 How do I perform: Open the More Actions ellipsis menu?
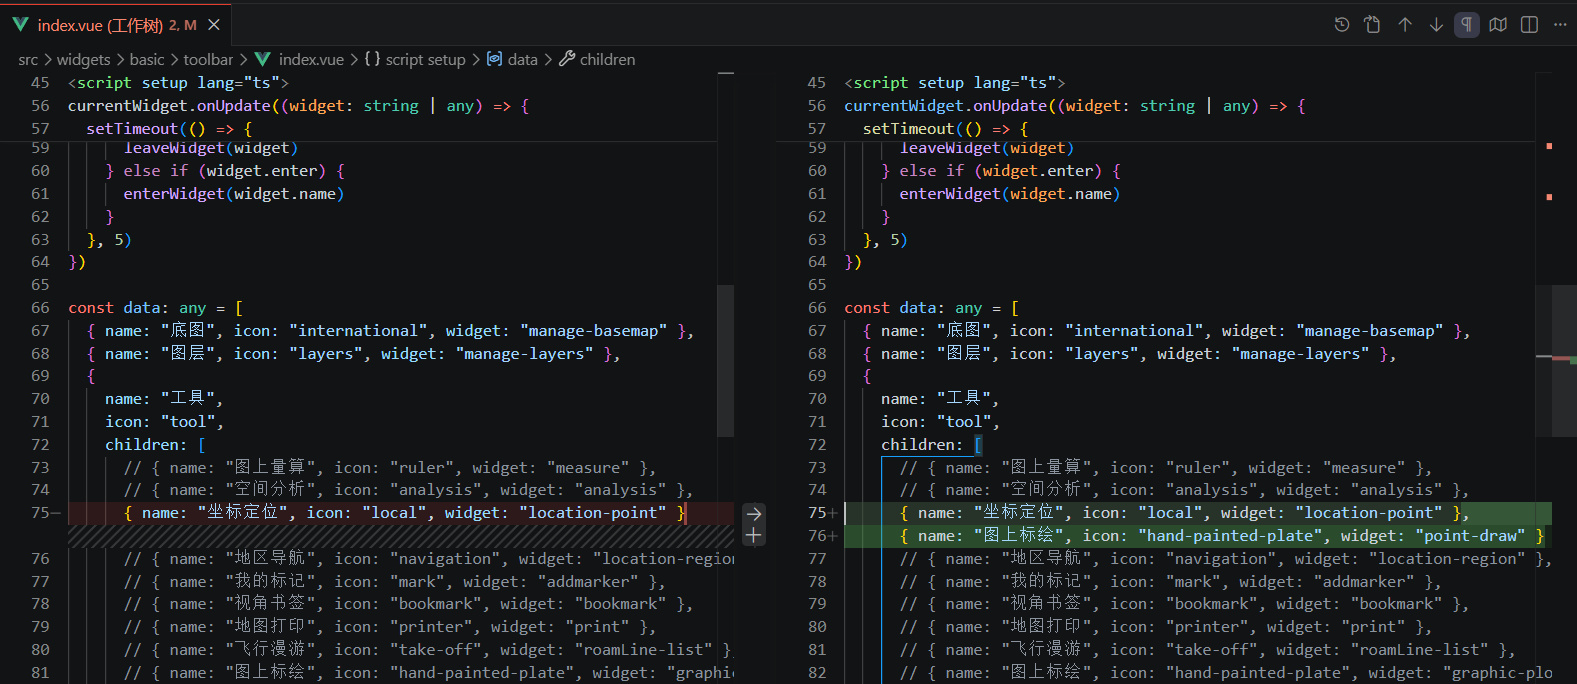click(1560, 25)
